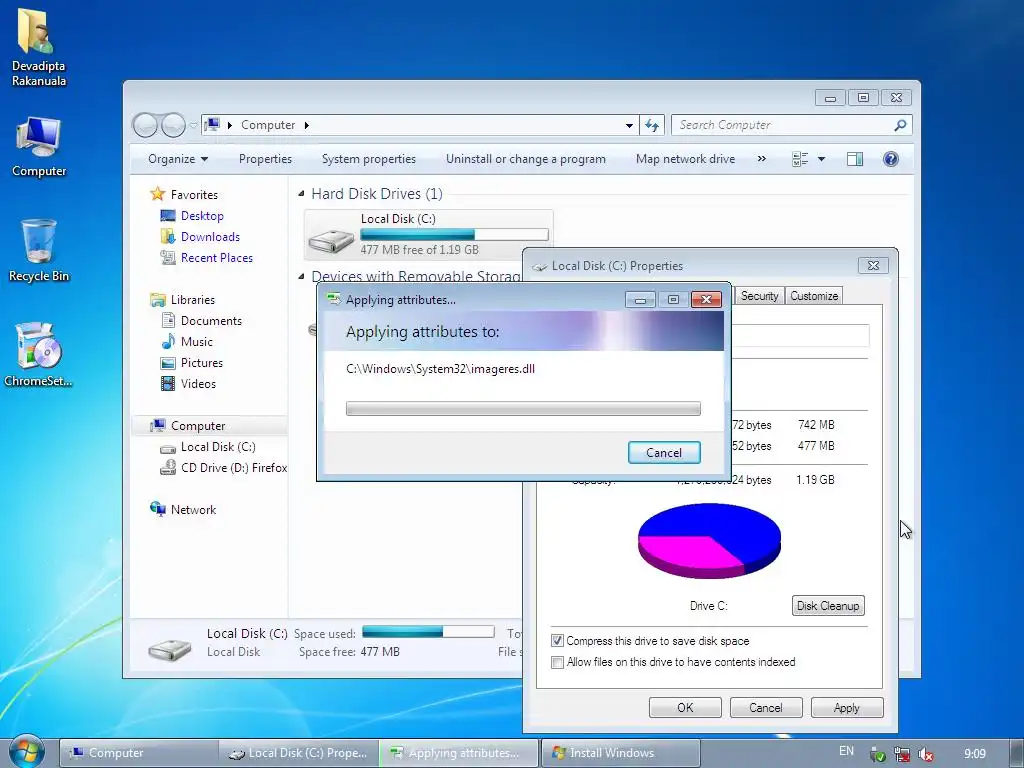This screenshot has width=1024, height=768.
Task: Select the Local Disk (C:) drive icon
Action: coord(331,240)
